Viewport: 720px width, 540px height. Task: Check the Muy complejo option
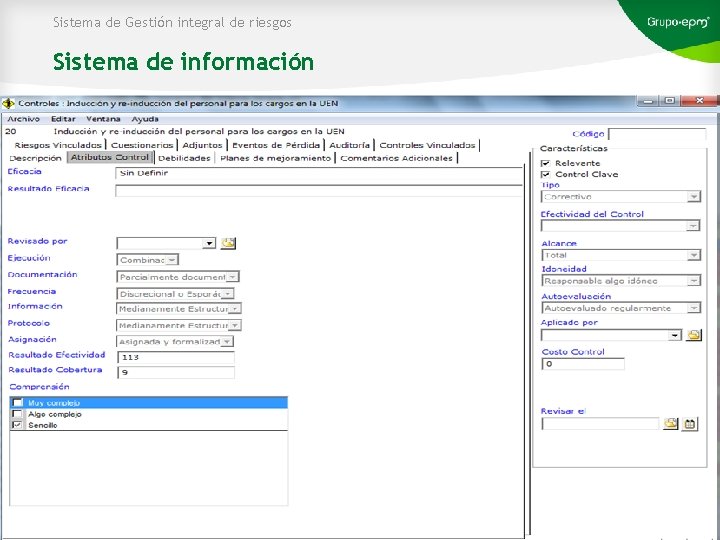point(17,403)
